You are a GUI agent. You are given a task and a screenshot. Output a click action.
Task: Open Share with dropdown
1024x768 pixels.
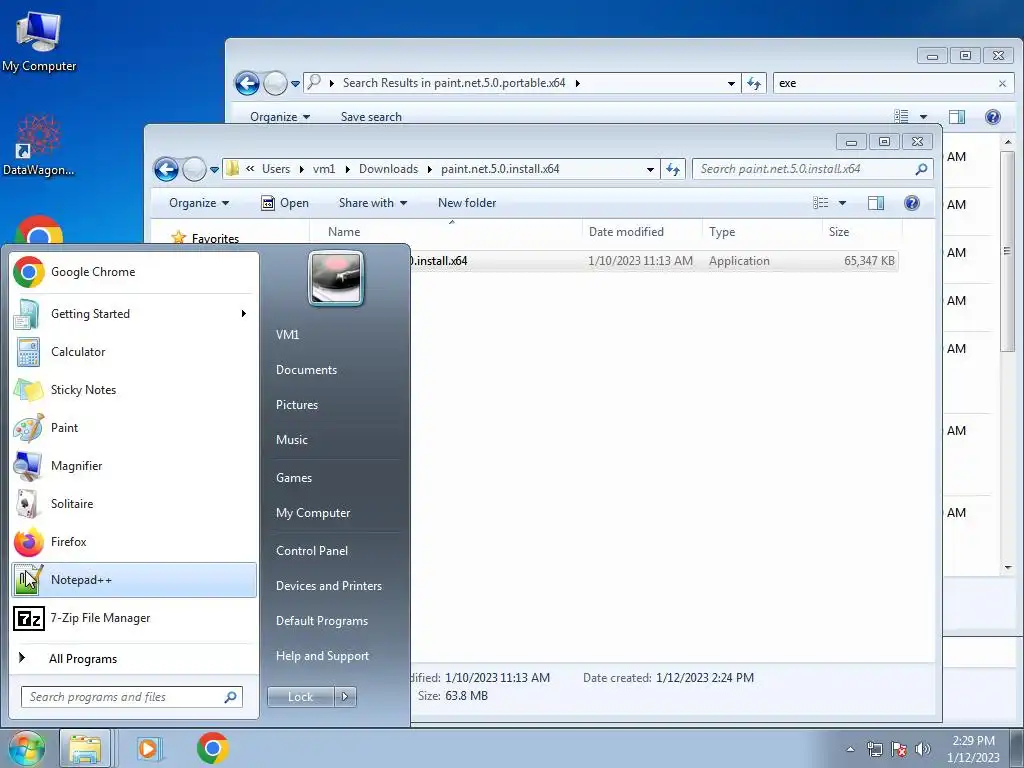(x=373, y=203)
